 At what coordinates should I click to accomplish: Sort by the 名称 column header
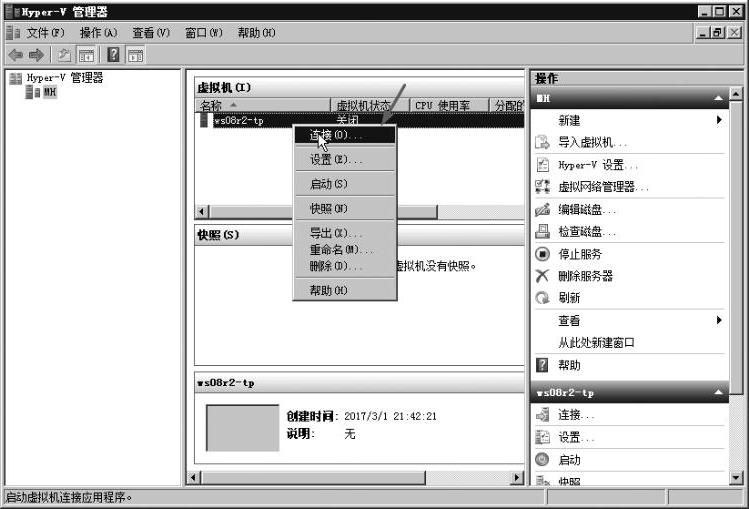(x=263, y=106)
